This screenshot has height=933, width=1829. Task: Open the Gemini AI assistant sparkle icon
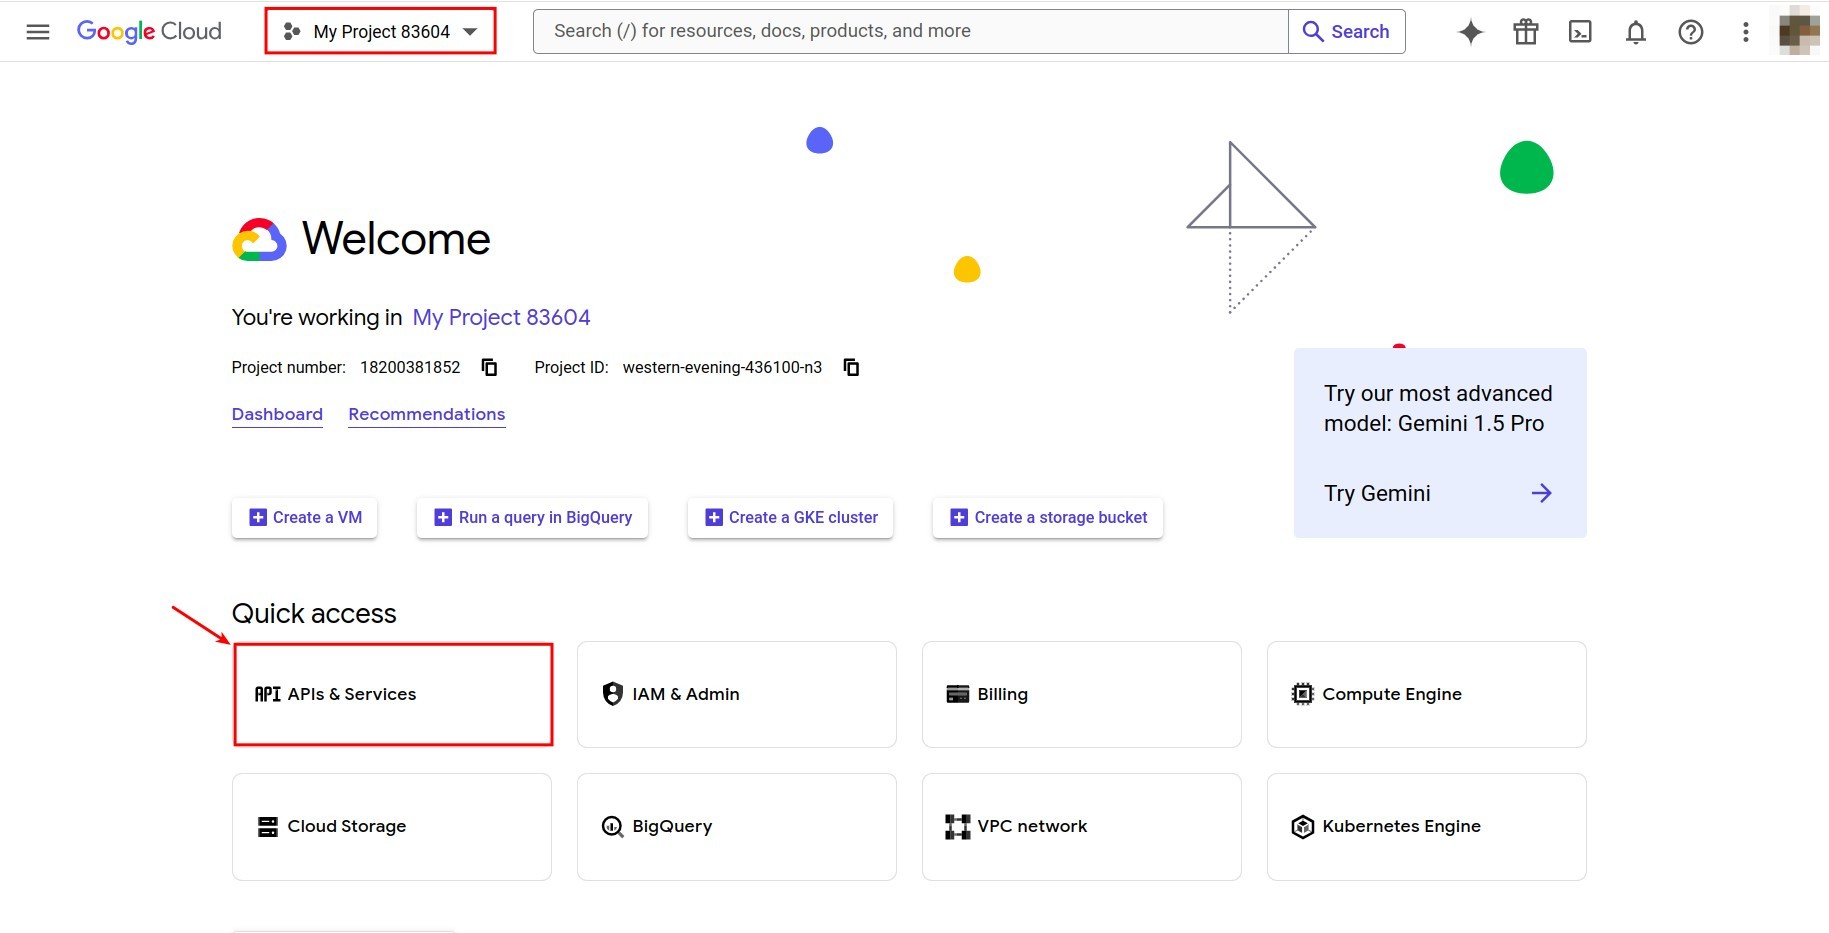1469,31
